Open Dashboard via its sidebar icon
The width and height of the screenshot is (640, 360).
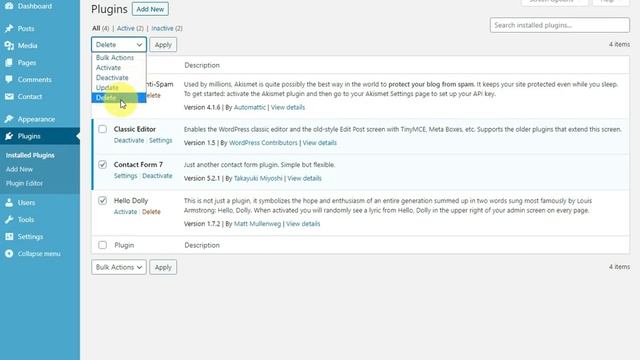9,6
